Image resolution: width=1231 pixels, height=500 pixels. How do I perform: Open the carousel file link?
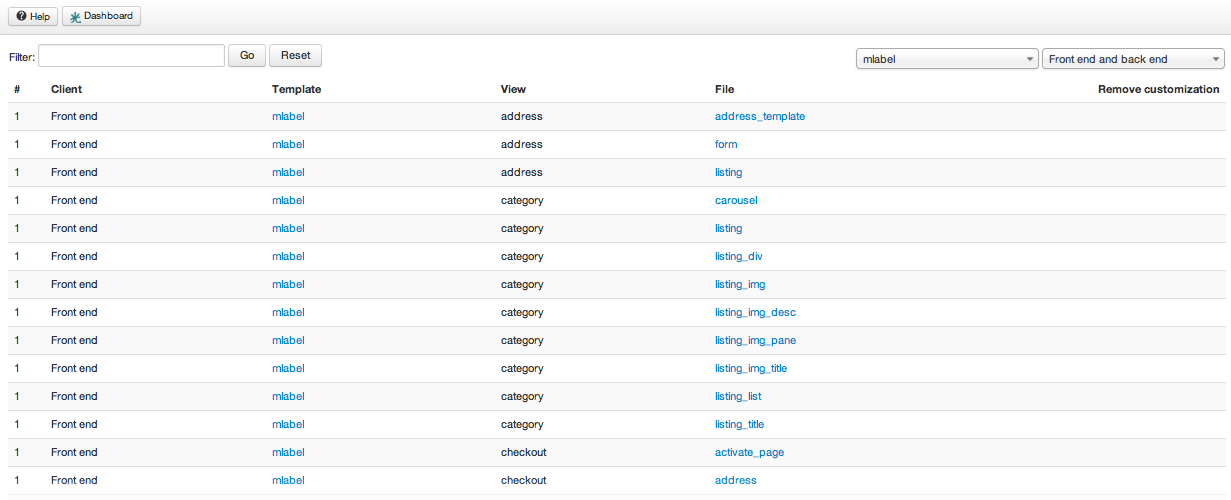pyautogui.click(x=736, y=200)
